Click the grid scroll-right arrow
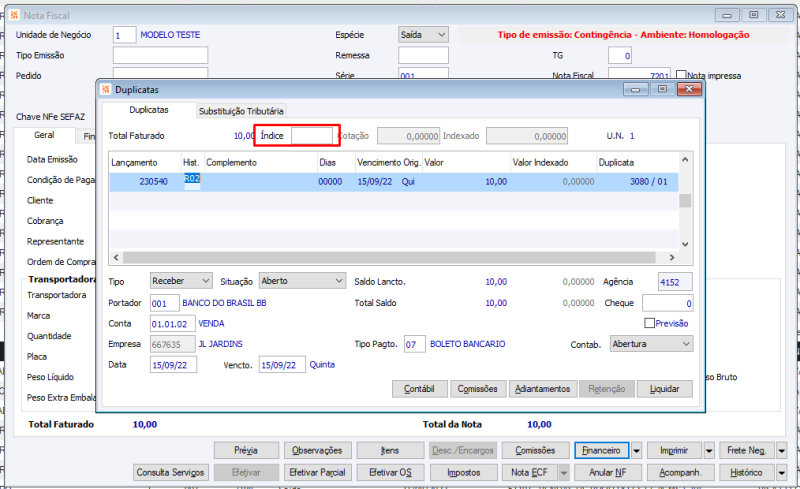Screen dimensions: 800x489 click(x=672, y=257)
